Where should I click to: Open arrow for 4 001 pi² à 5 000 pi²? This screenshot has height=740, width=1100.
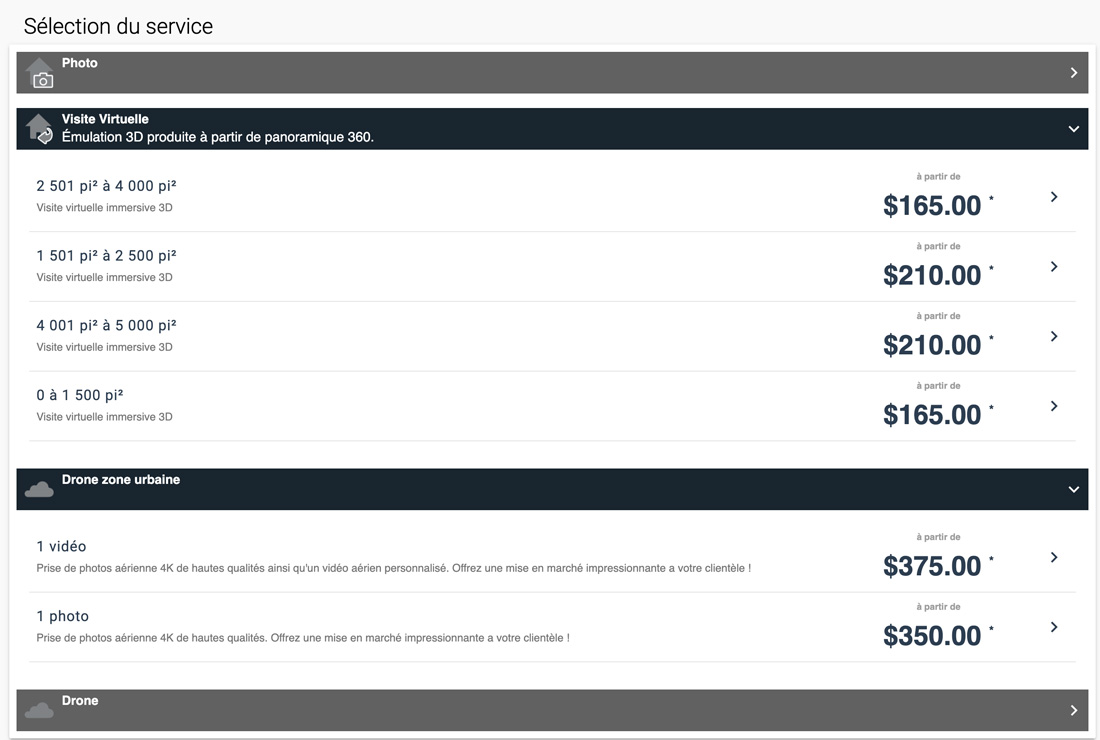pyautogui.click(x=1054, y=337)
